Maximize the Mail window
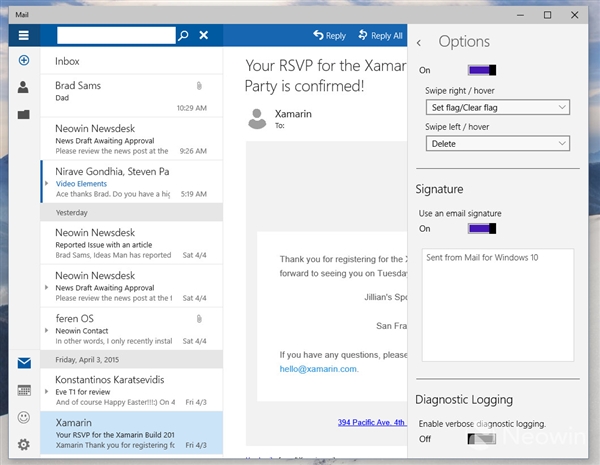 click(x=548, y=15)
